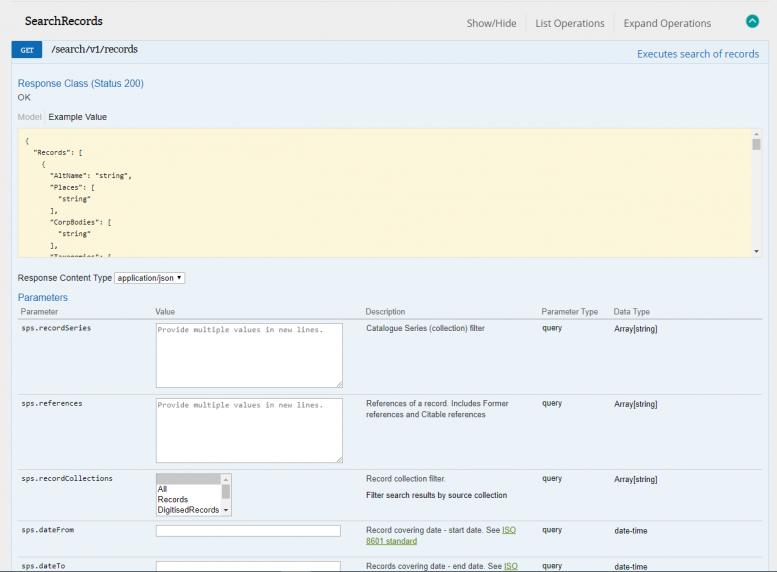This screenshot has width=777, height=572.
Task: Select 'Records' in the recordCollections list
Action: pyautogui.click(x=172, y=499)
